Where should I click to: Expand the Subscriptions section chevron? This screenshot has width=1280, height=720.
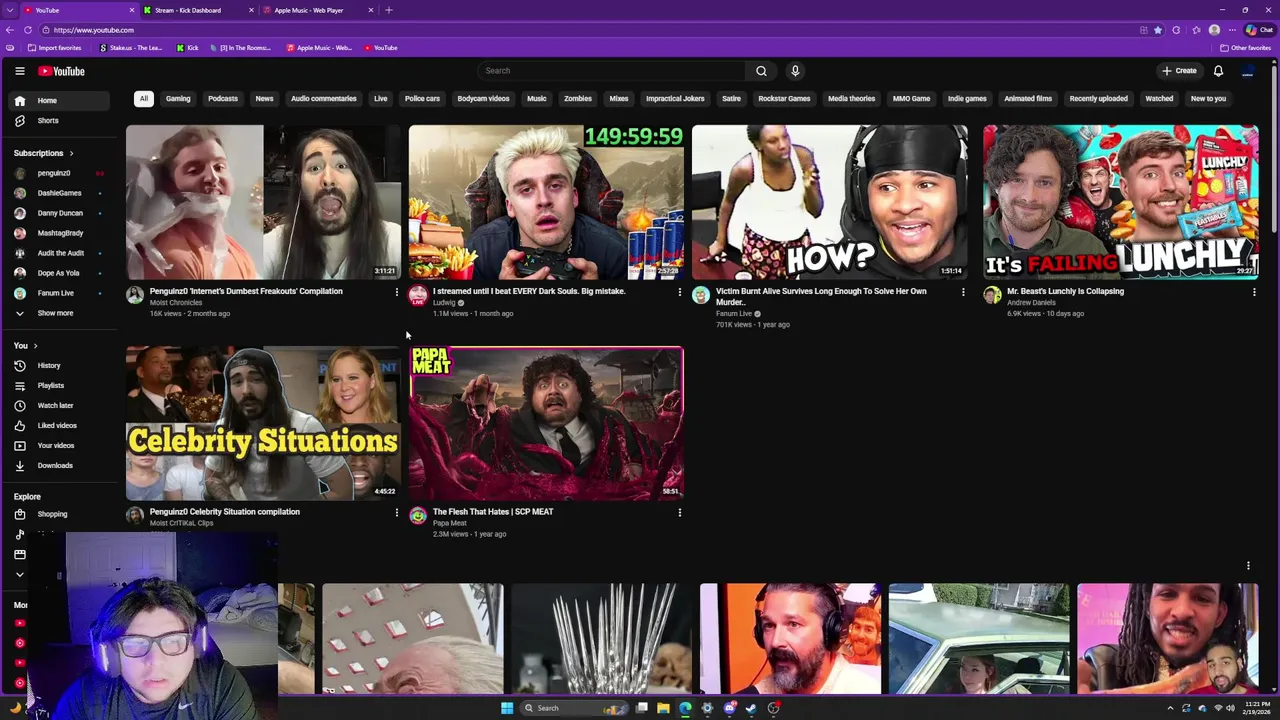coord(71,153)
